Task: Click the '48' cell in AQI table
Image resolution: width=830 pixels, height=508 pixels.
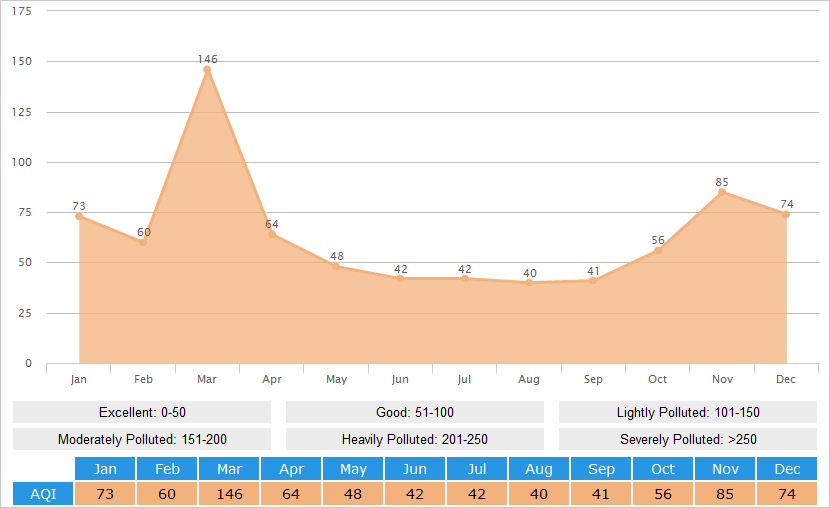Action: (353, 494)
